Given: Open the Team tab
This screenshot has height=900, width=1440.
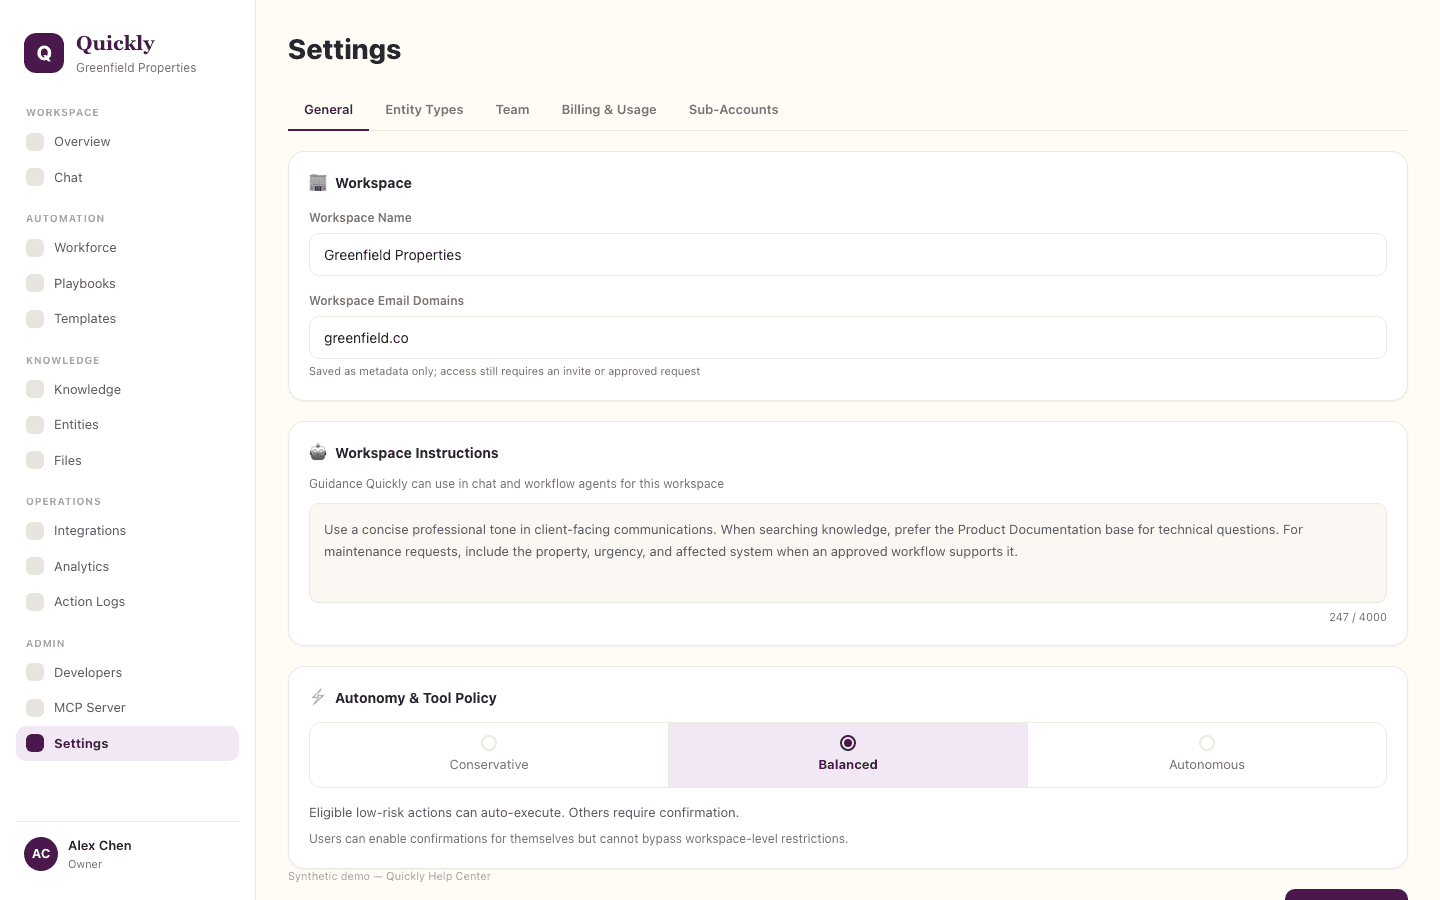Looking at the screenshot, I should pos(512,110).
